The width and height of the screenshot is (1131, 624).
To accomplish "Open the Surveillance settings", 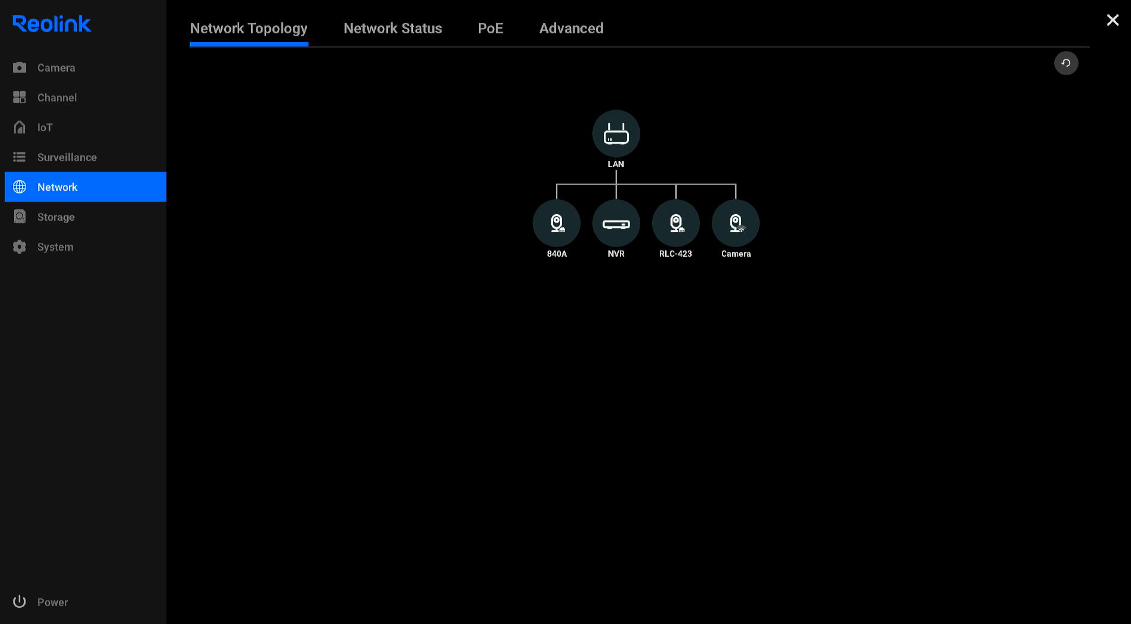I will click(85, 157).
